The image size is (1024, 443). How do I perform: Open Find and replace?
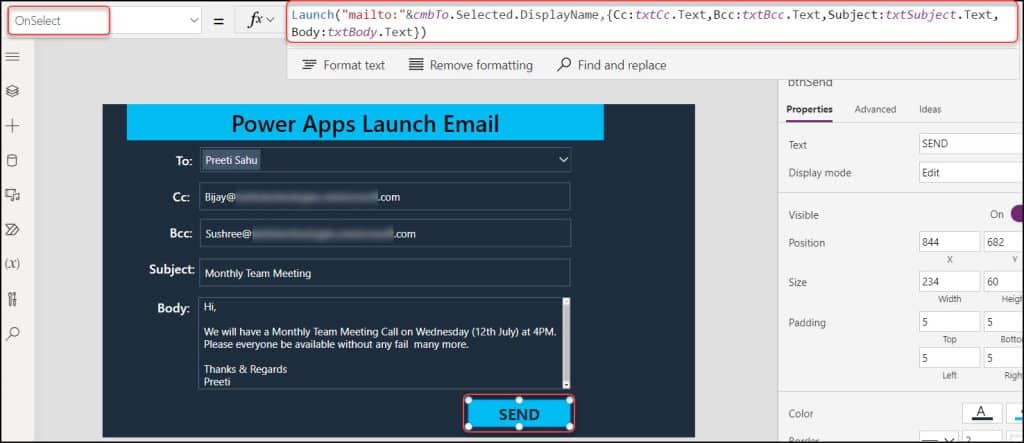tap(611, 65)
